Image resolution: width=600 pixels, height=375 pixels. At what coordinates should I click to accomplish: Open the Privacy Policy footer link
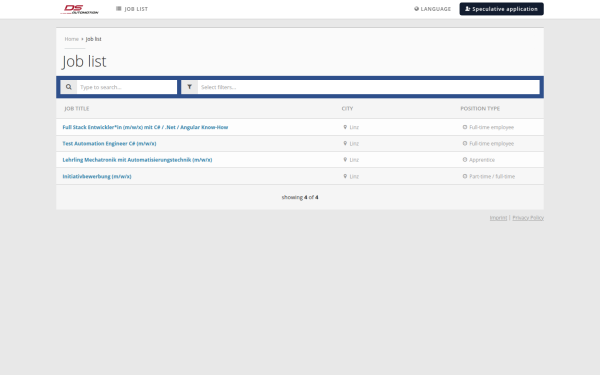pos(528,218)
